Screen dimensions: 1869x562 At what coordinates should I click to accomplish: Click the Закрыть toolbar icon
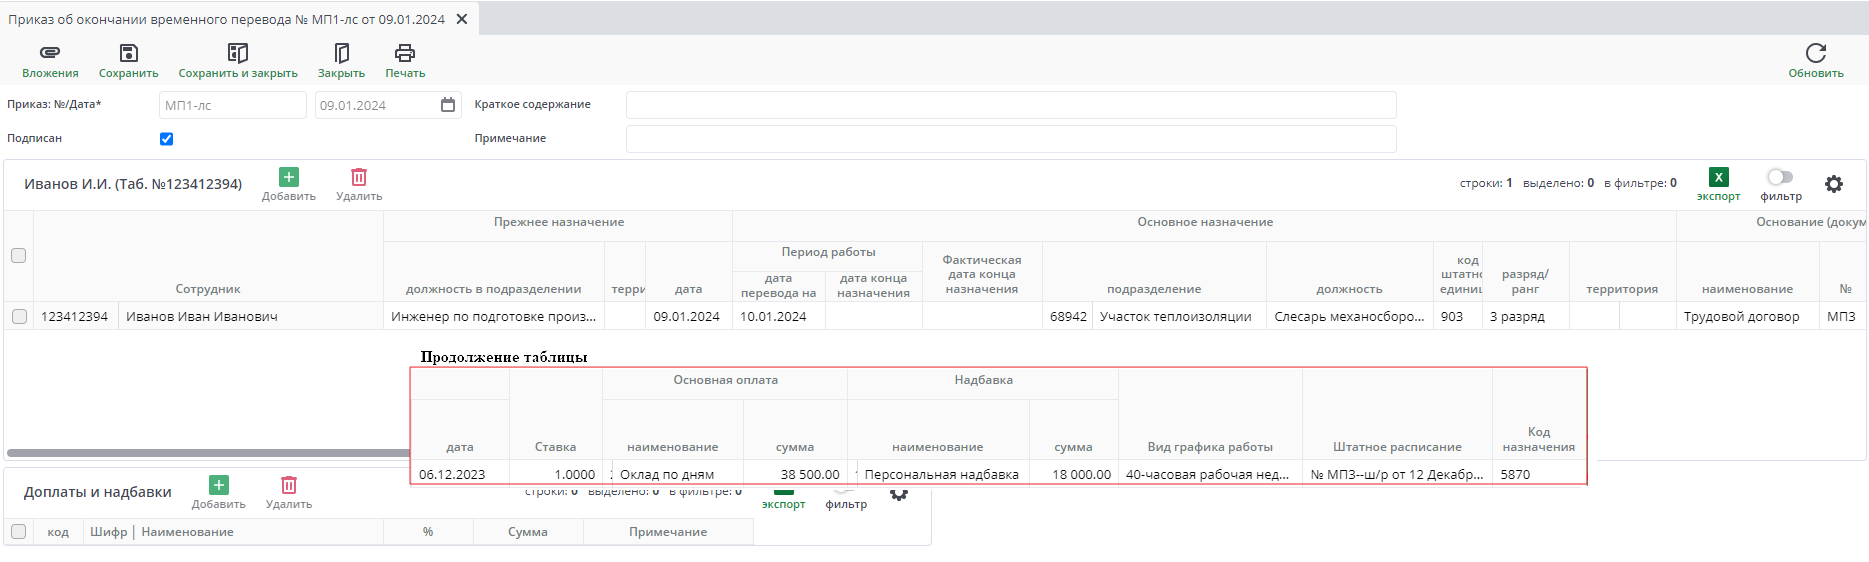(x=341, y=53)
